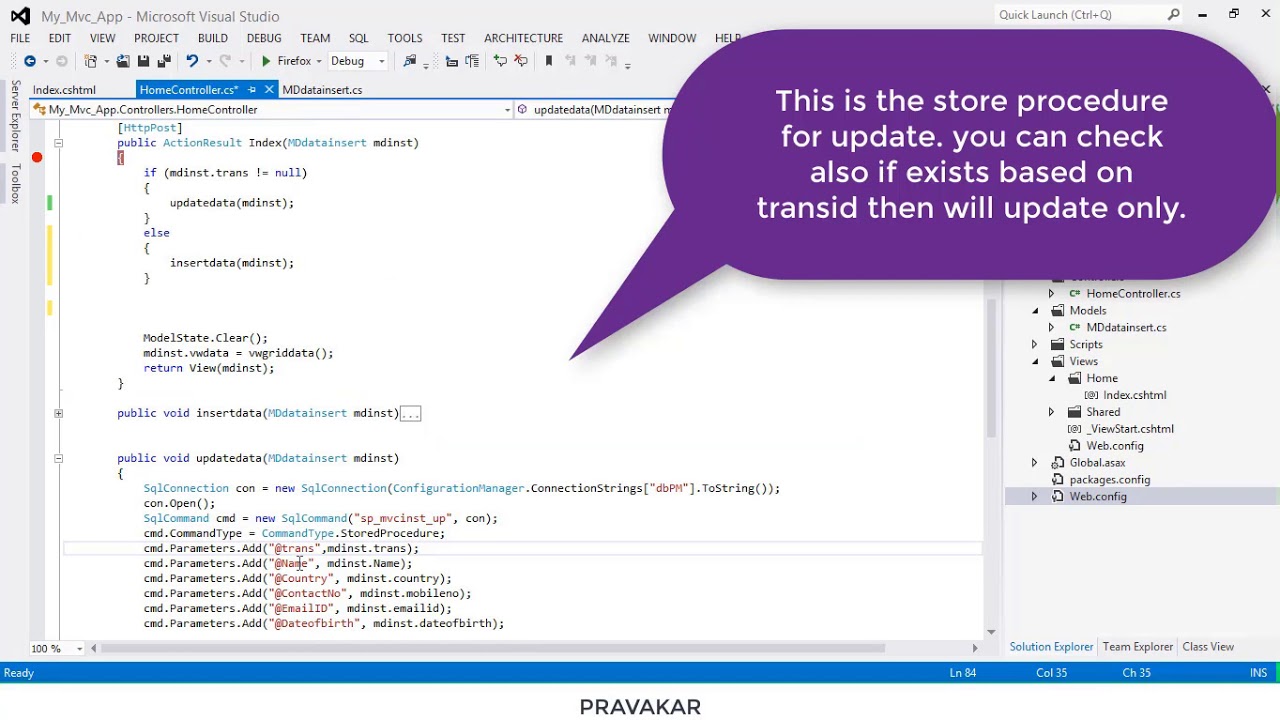Select Index.cshtml under the Home folder
The height and width of the screenshot is (720, 1280).
1134,395
